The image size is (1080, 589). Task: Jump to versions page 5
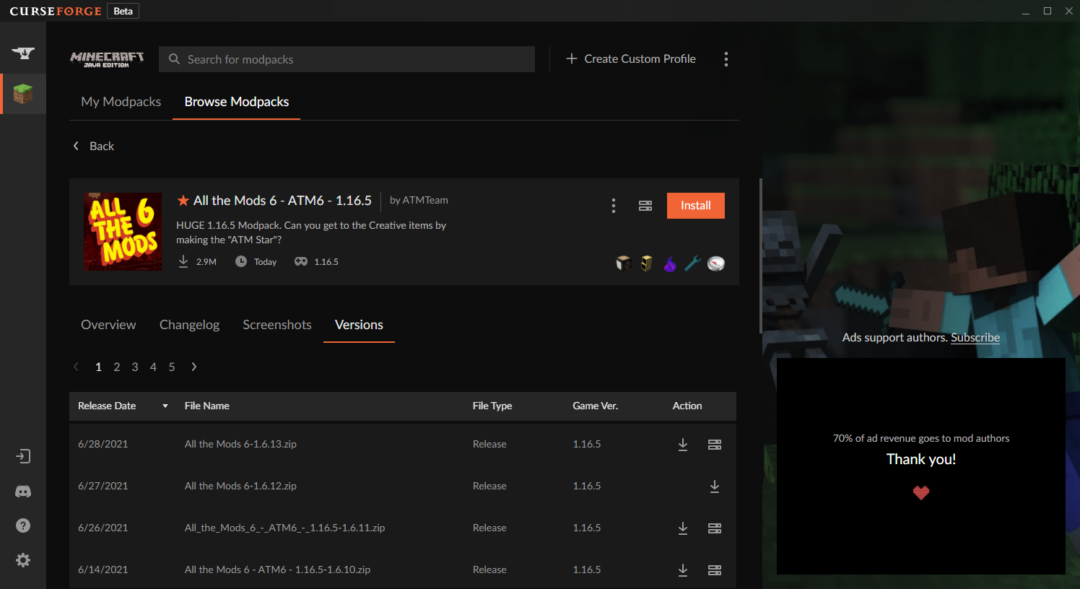click(172, 367)
